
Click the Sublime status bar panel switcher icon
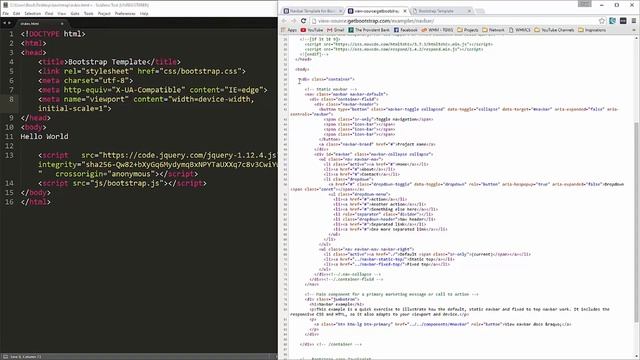tap(4, 357)
